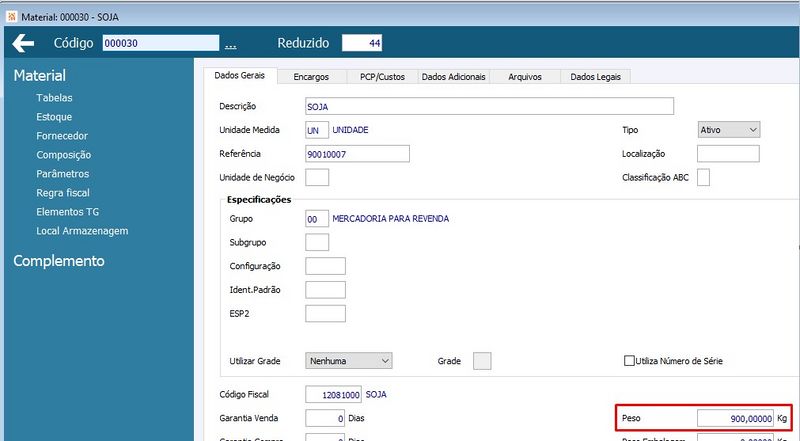Click the Referência field 90010007

(x=357, y=154)
